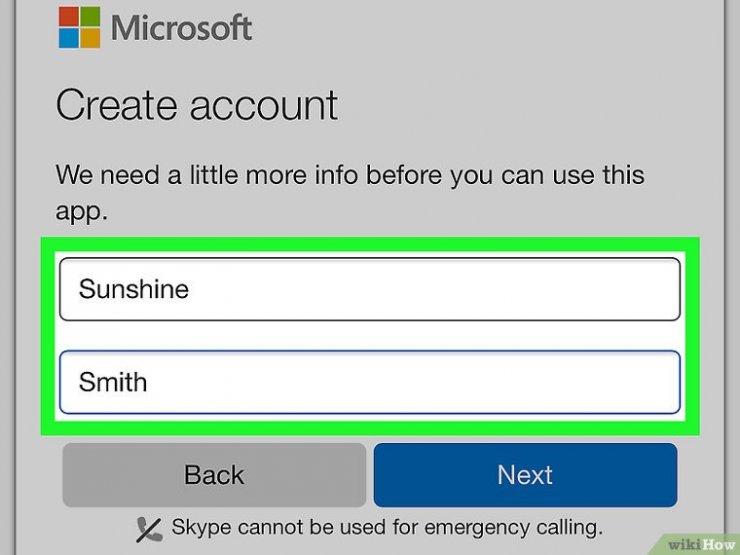The width and height of the screenshot is (740, 555).
Task: Click the word 'app.' below the description line
Action: tap(82, 211)
